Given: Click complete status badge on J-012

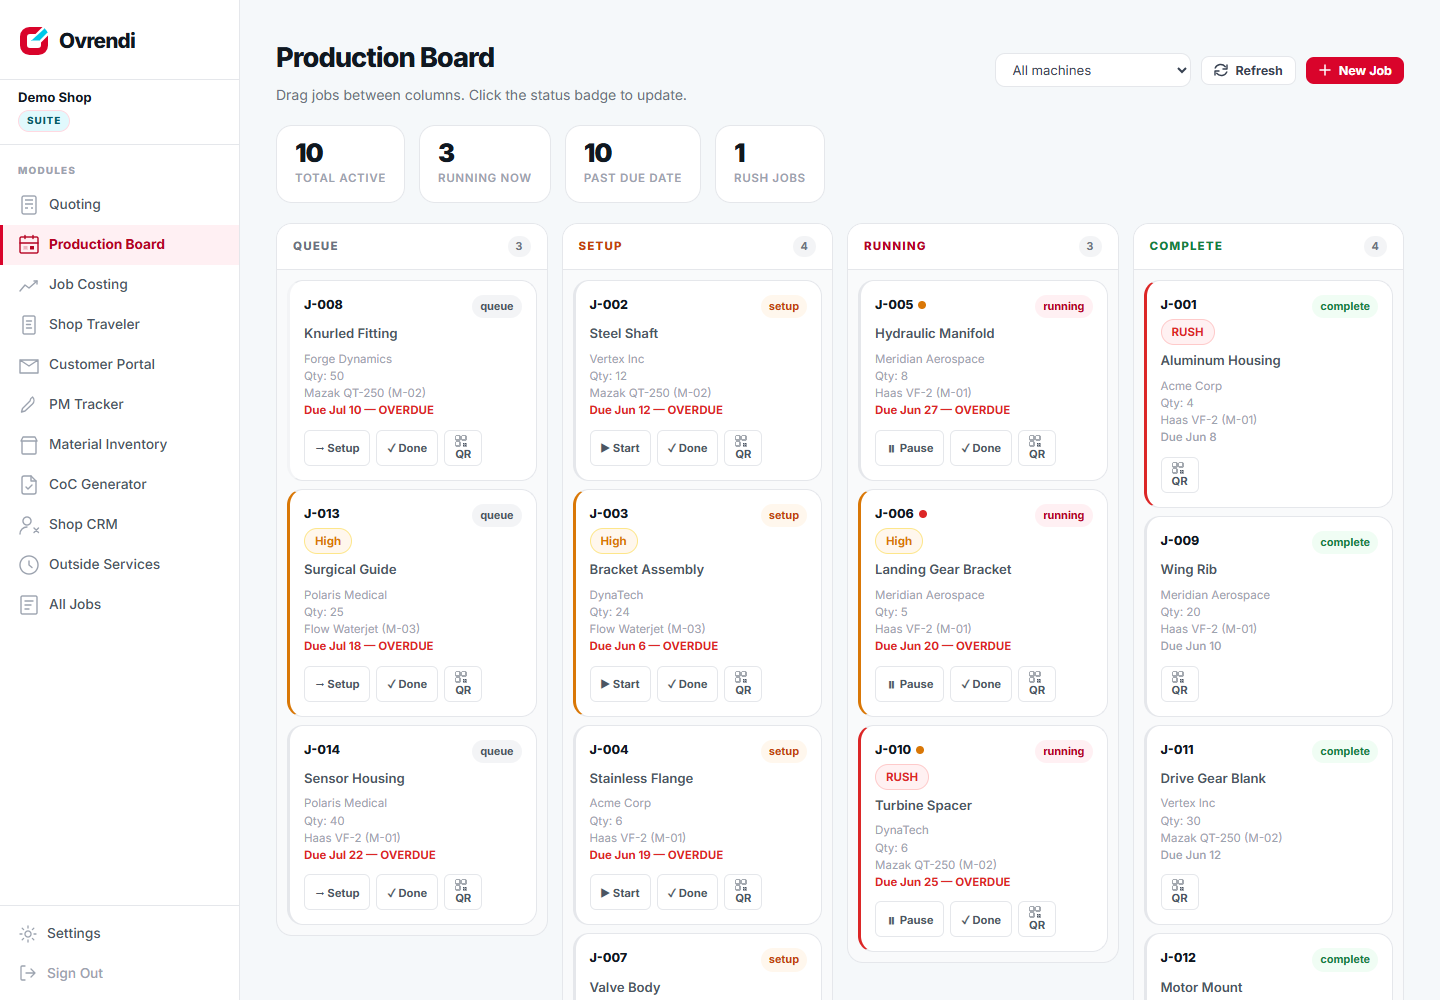Looking at the screenshot, I should (x=1345, y=960).
